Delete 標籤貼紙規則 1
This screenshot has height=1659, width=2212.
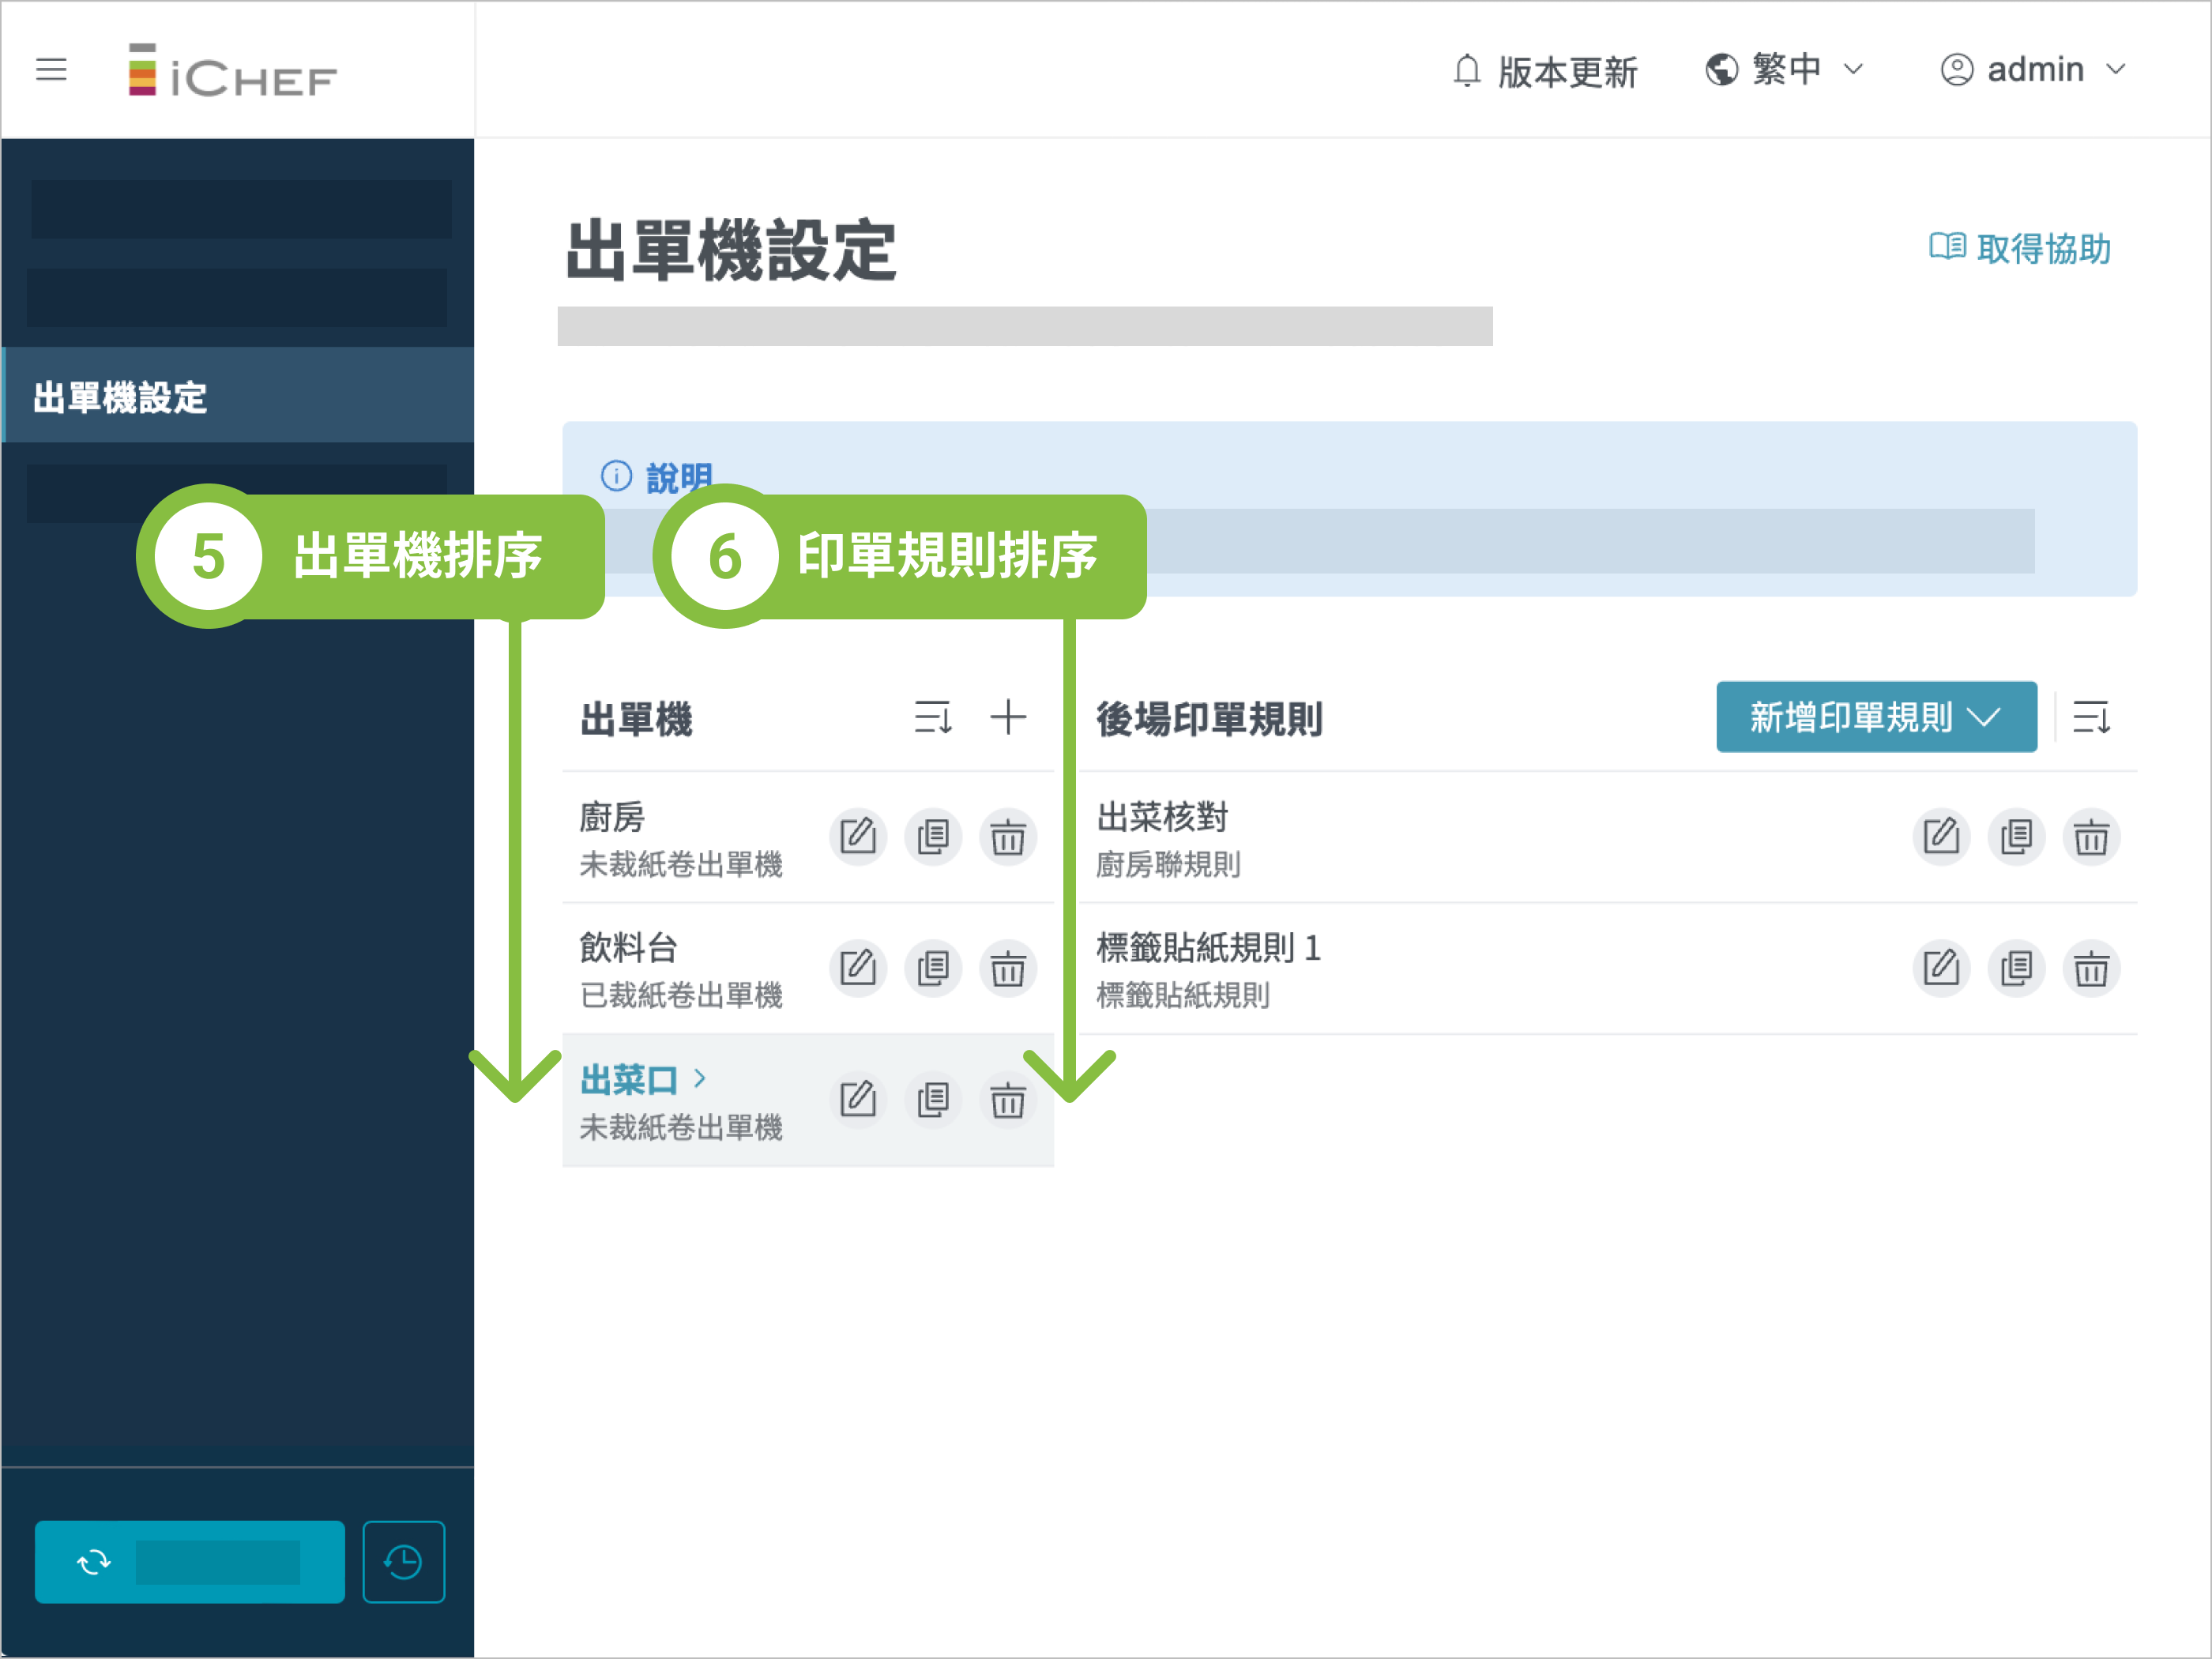[x=2091, y=968]
